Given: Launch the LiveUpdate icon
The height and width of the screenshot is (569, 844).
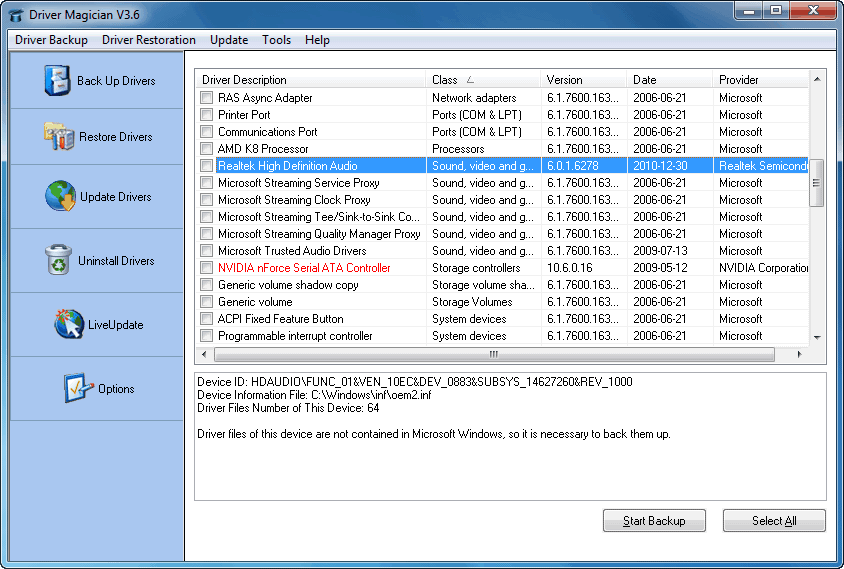Looking at the screenshot, I should (x=69, y=325).
